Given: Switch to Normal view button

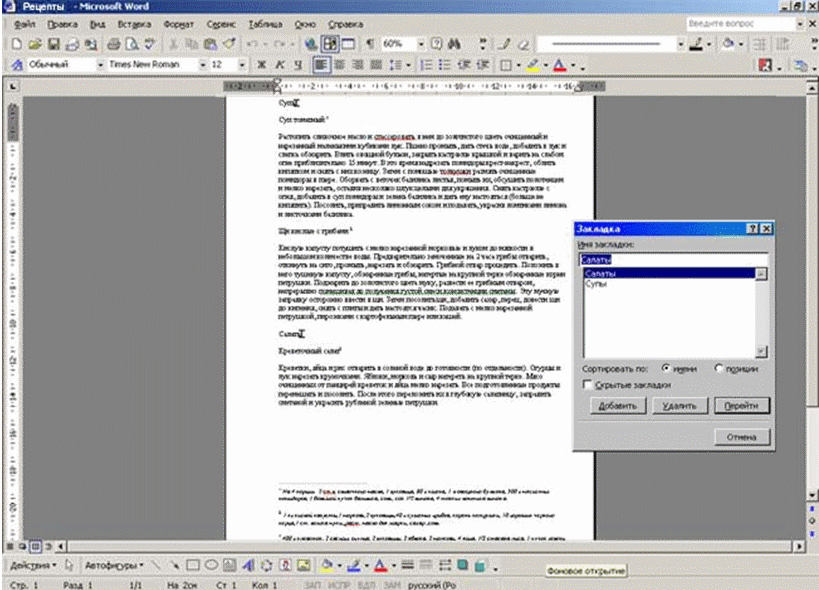Looking at the screenshot, I should tap(10, 547).
